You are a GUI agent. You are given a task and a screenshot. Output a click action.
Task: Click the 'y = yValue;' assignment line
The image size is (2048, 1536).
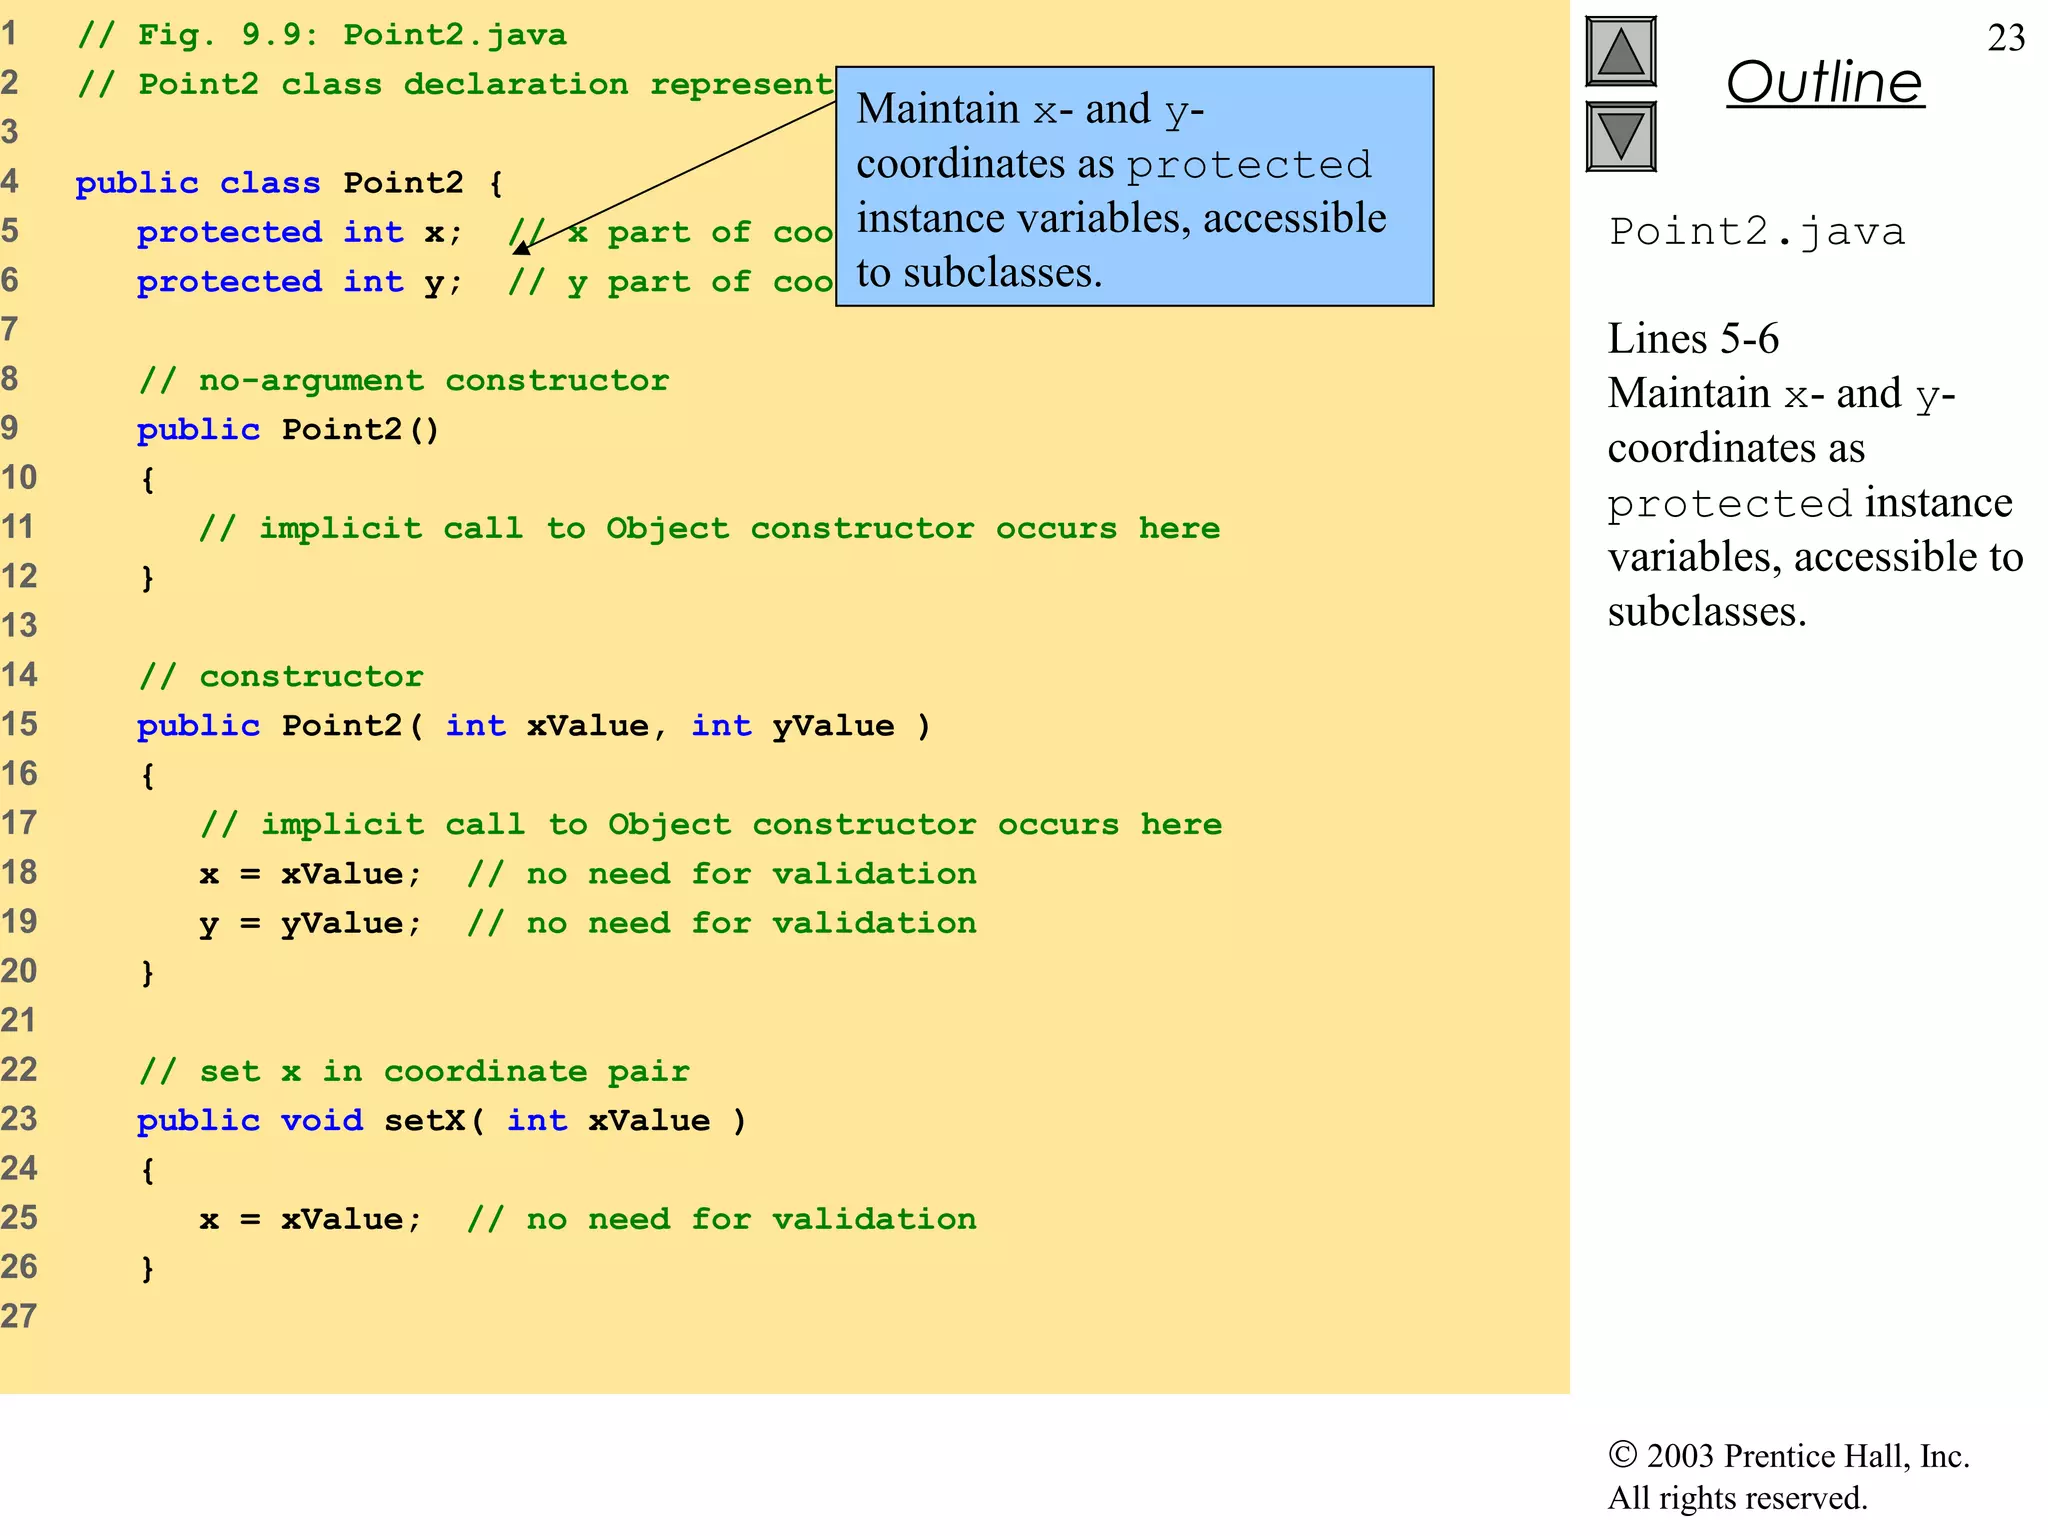pyautogui.click(x=310, y=923)
